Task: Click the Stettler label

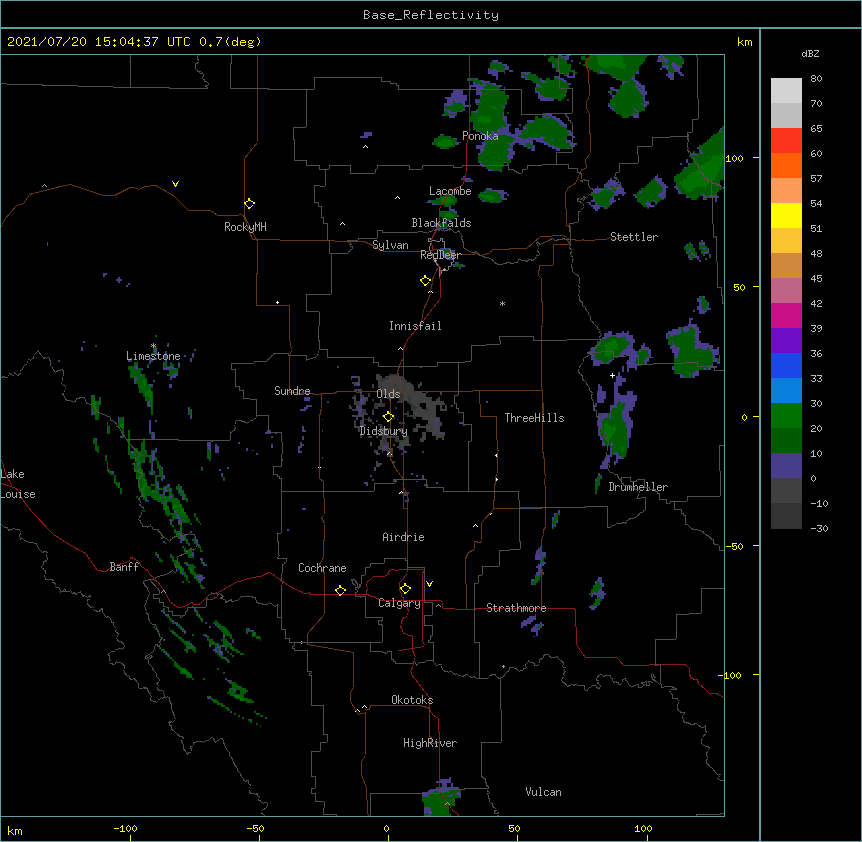Action: point(634,237)
